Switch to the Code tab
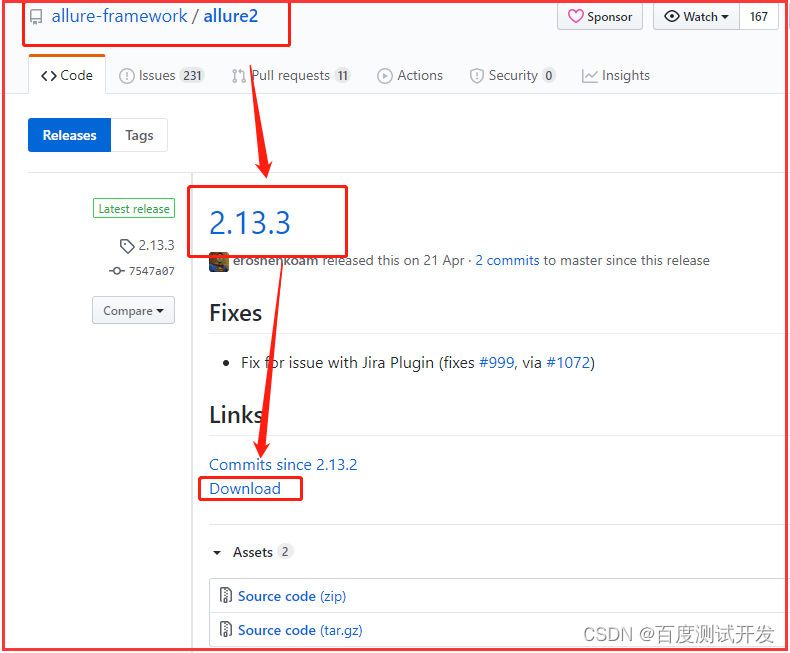 67,76
